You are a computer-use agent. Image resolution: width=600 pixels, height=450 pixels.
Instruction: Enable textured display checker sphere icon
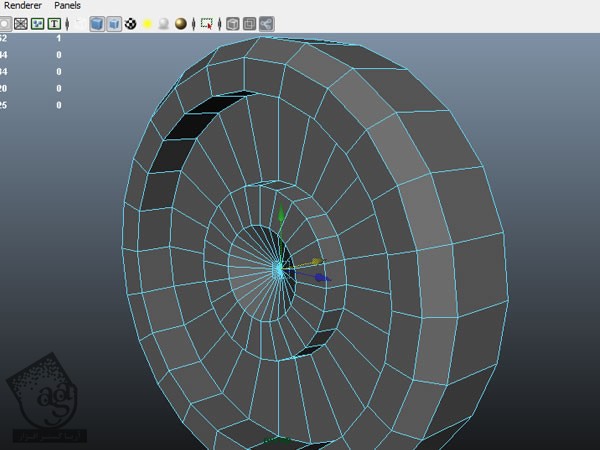tap(130, 24)
